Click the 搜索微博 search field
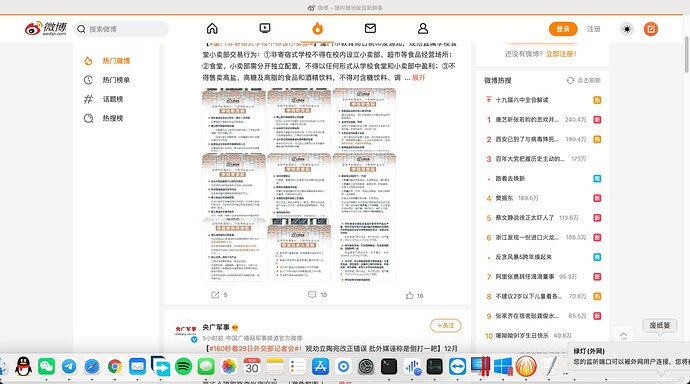Screen dimensions: 690x384 pyautogui.click(x=121, y=29)
